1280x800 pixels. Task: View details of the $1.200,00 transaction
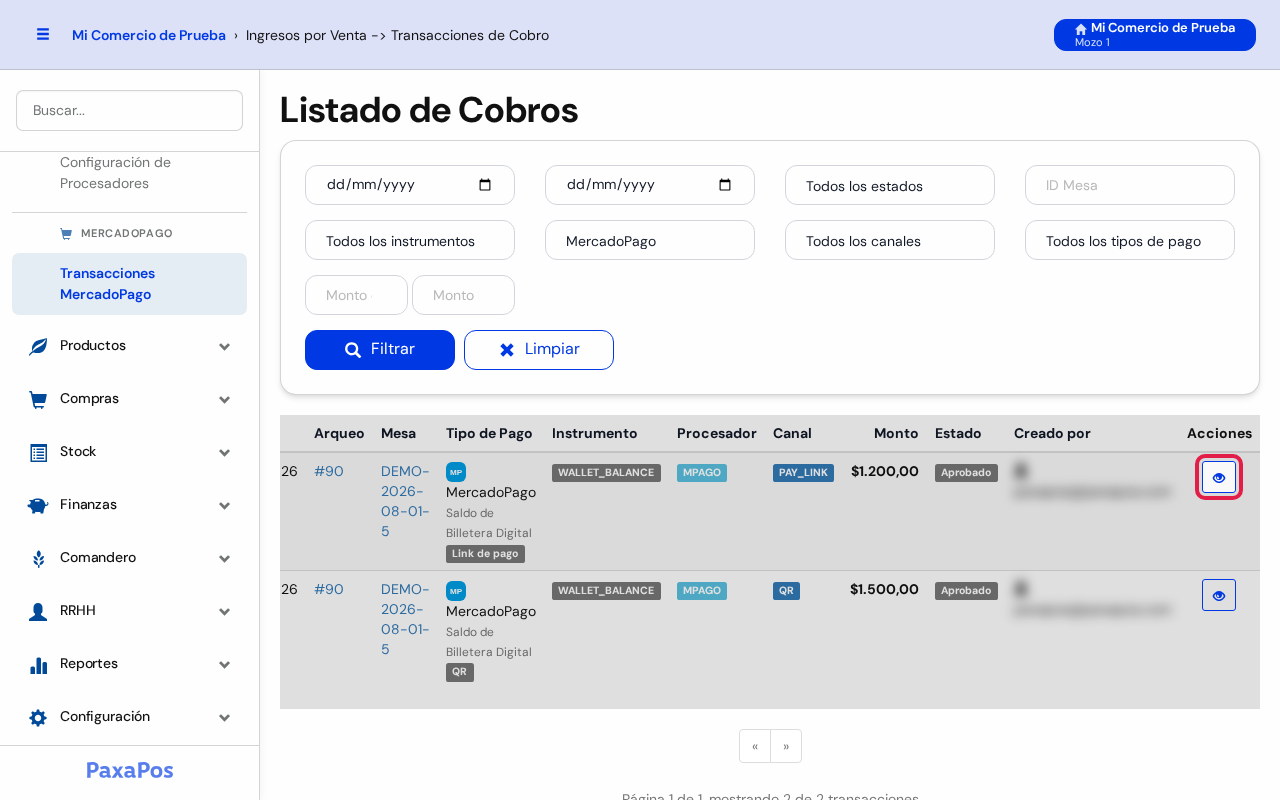click(x=1219, y=477)
